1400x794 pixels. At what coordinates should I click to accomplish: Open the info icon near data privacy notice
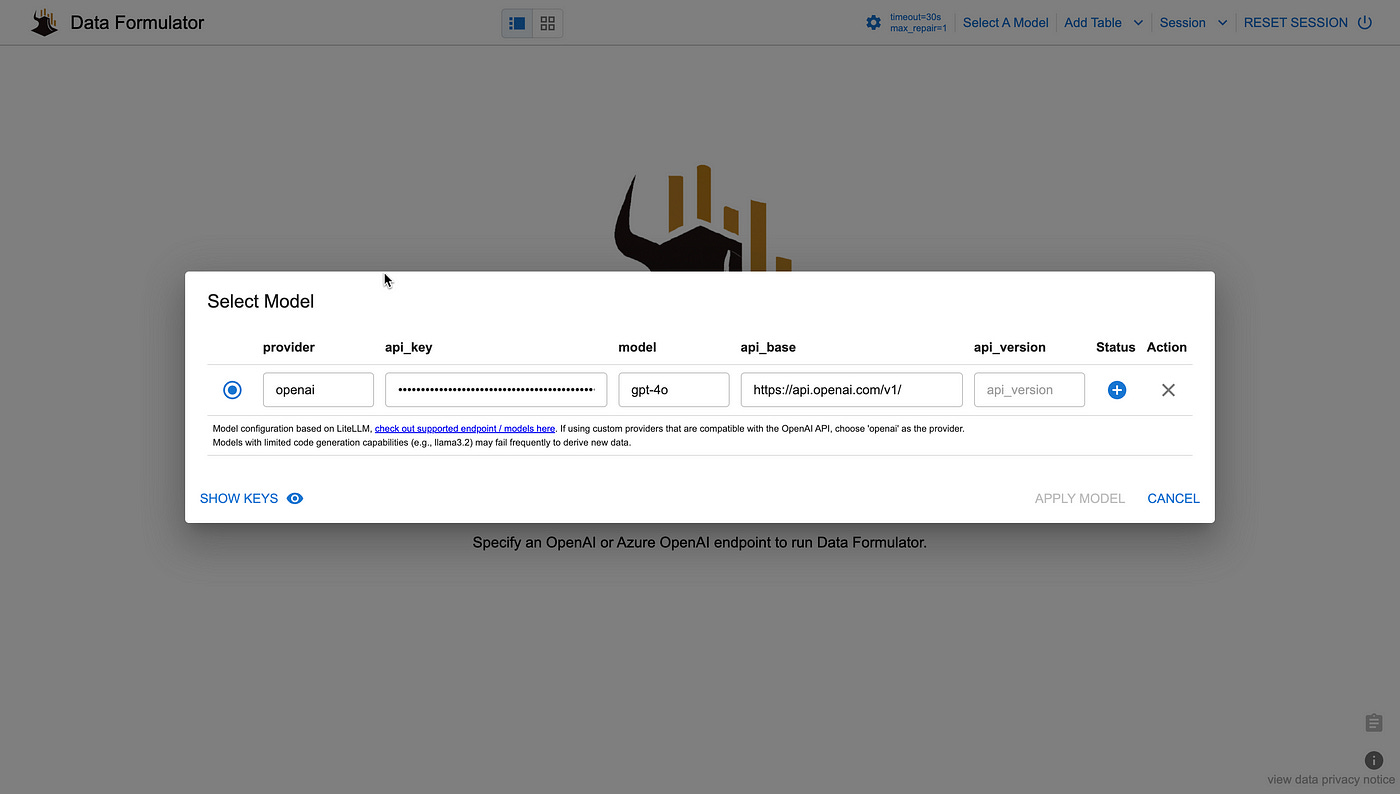[x=1372, y=759]
